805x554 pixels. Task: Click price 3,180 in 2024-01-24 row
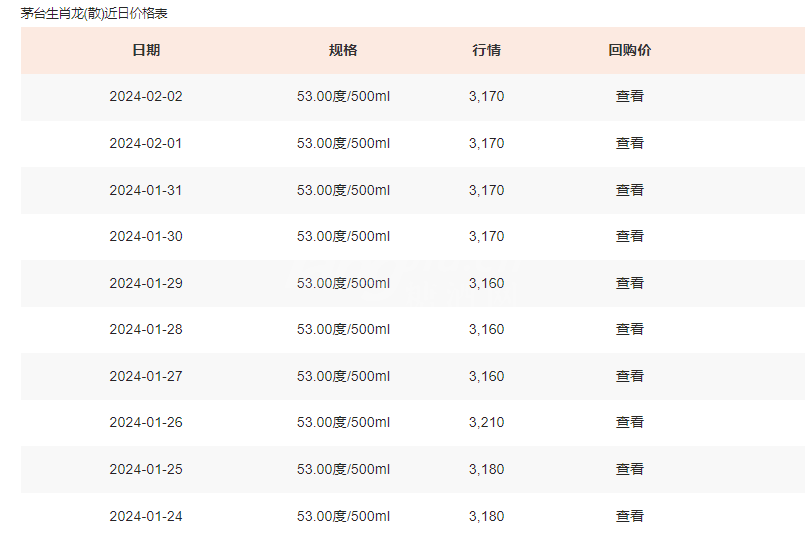click(x=486, y=516)
